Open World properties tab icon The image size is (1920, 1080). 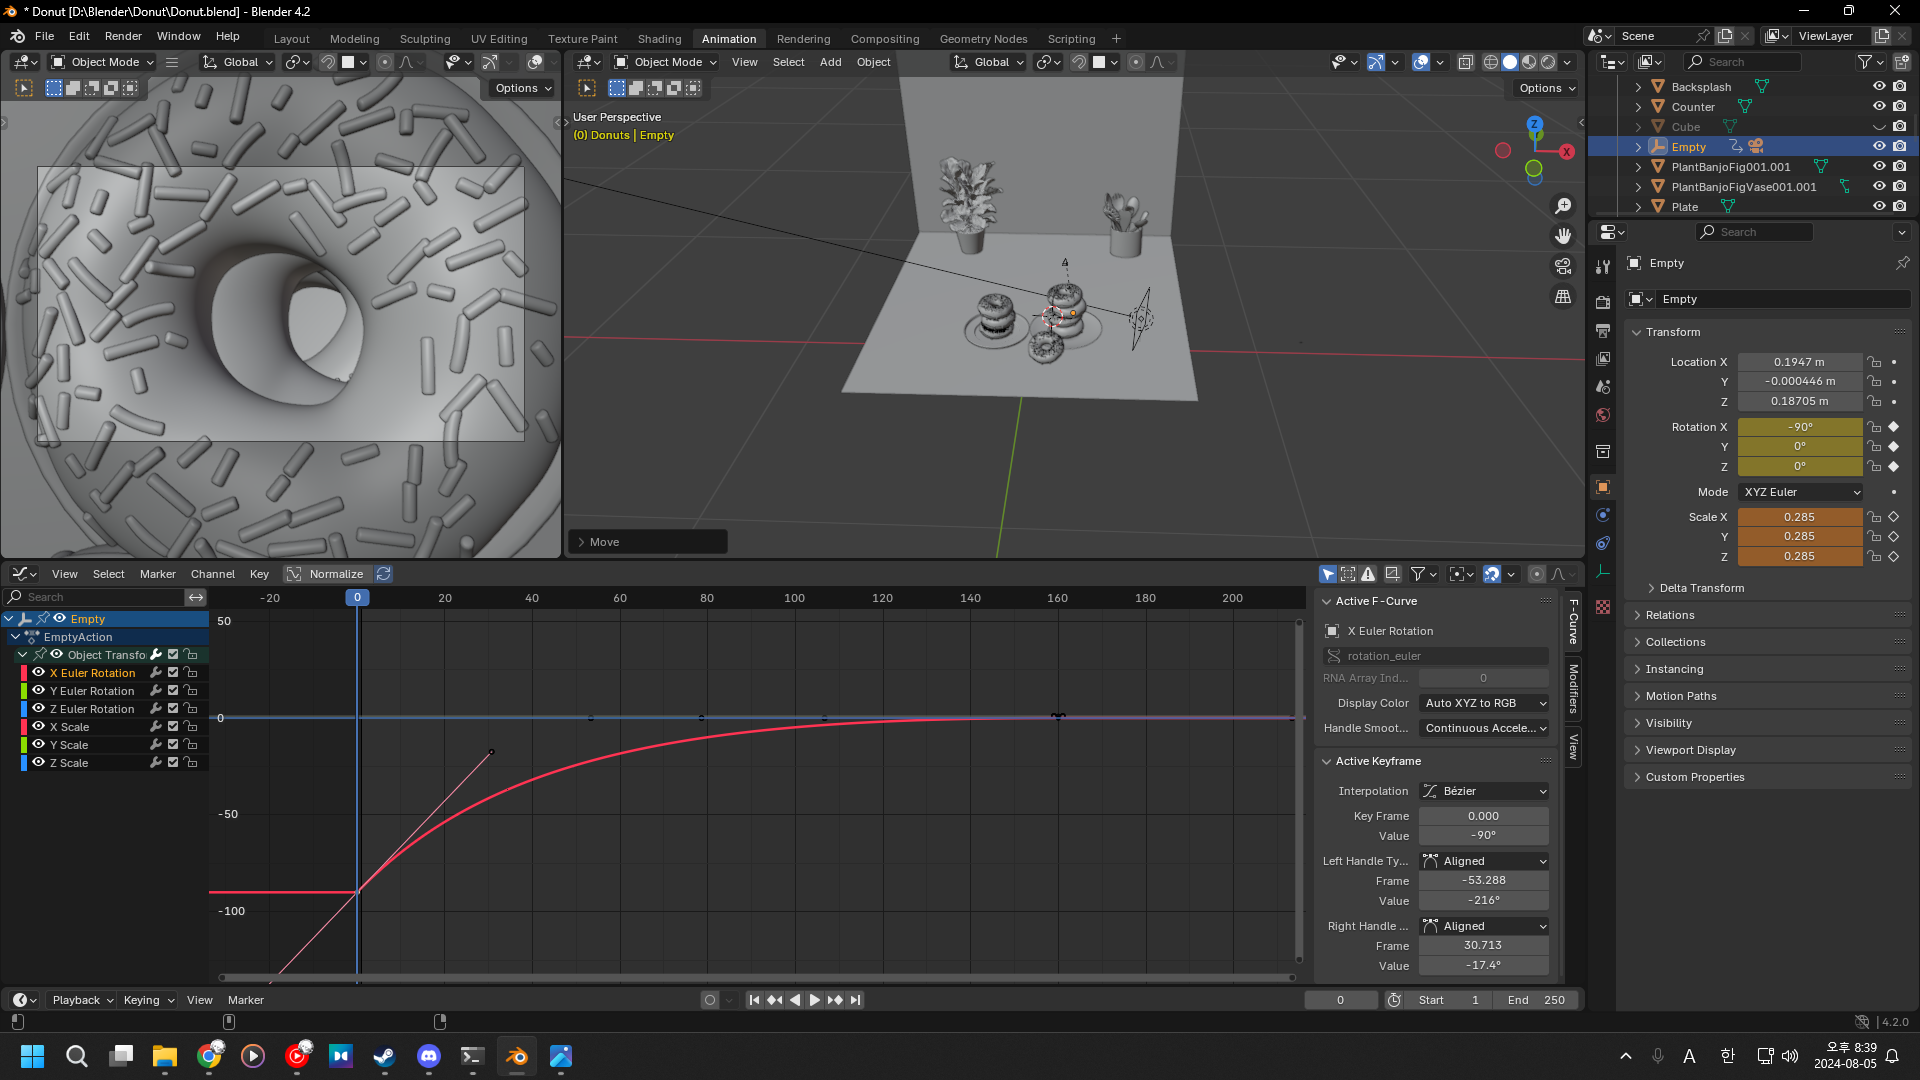pyautogui.click(x=1603, y=415)
